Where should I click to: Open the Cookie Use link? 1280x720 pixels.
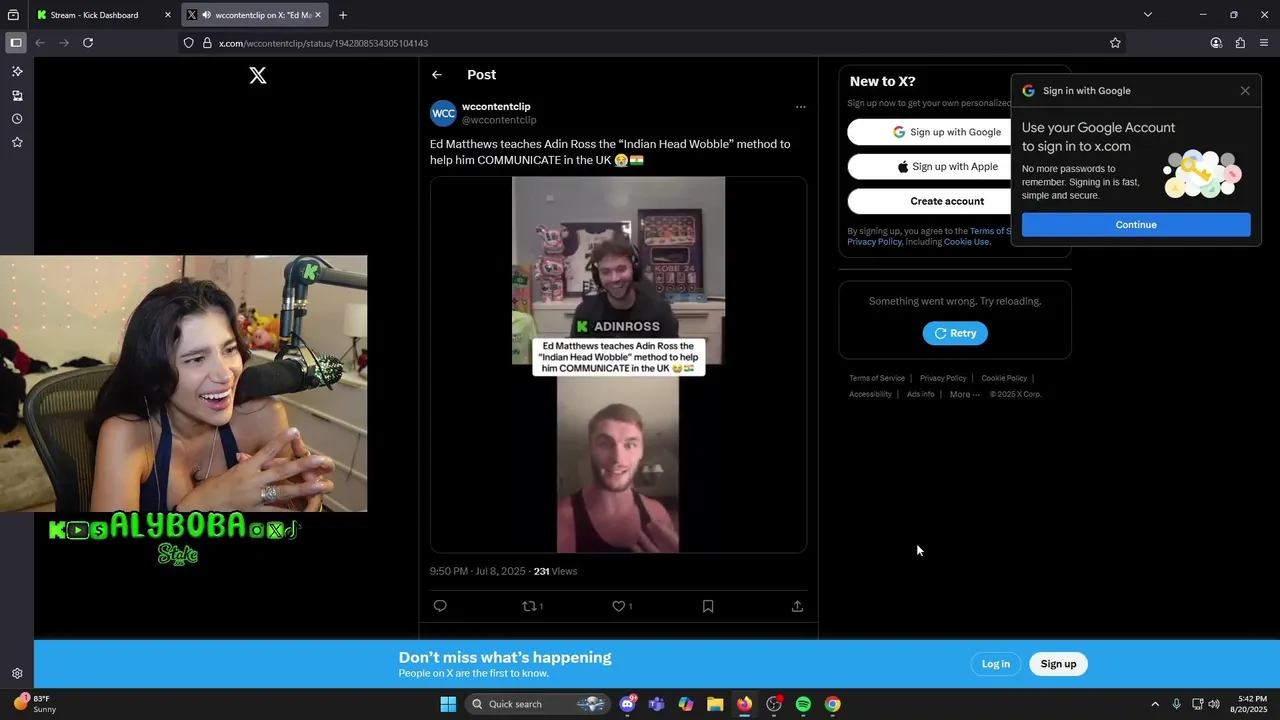pyautogui.click(x=965, y=242)
